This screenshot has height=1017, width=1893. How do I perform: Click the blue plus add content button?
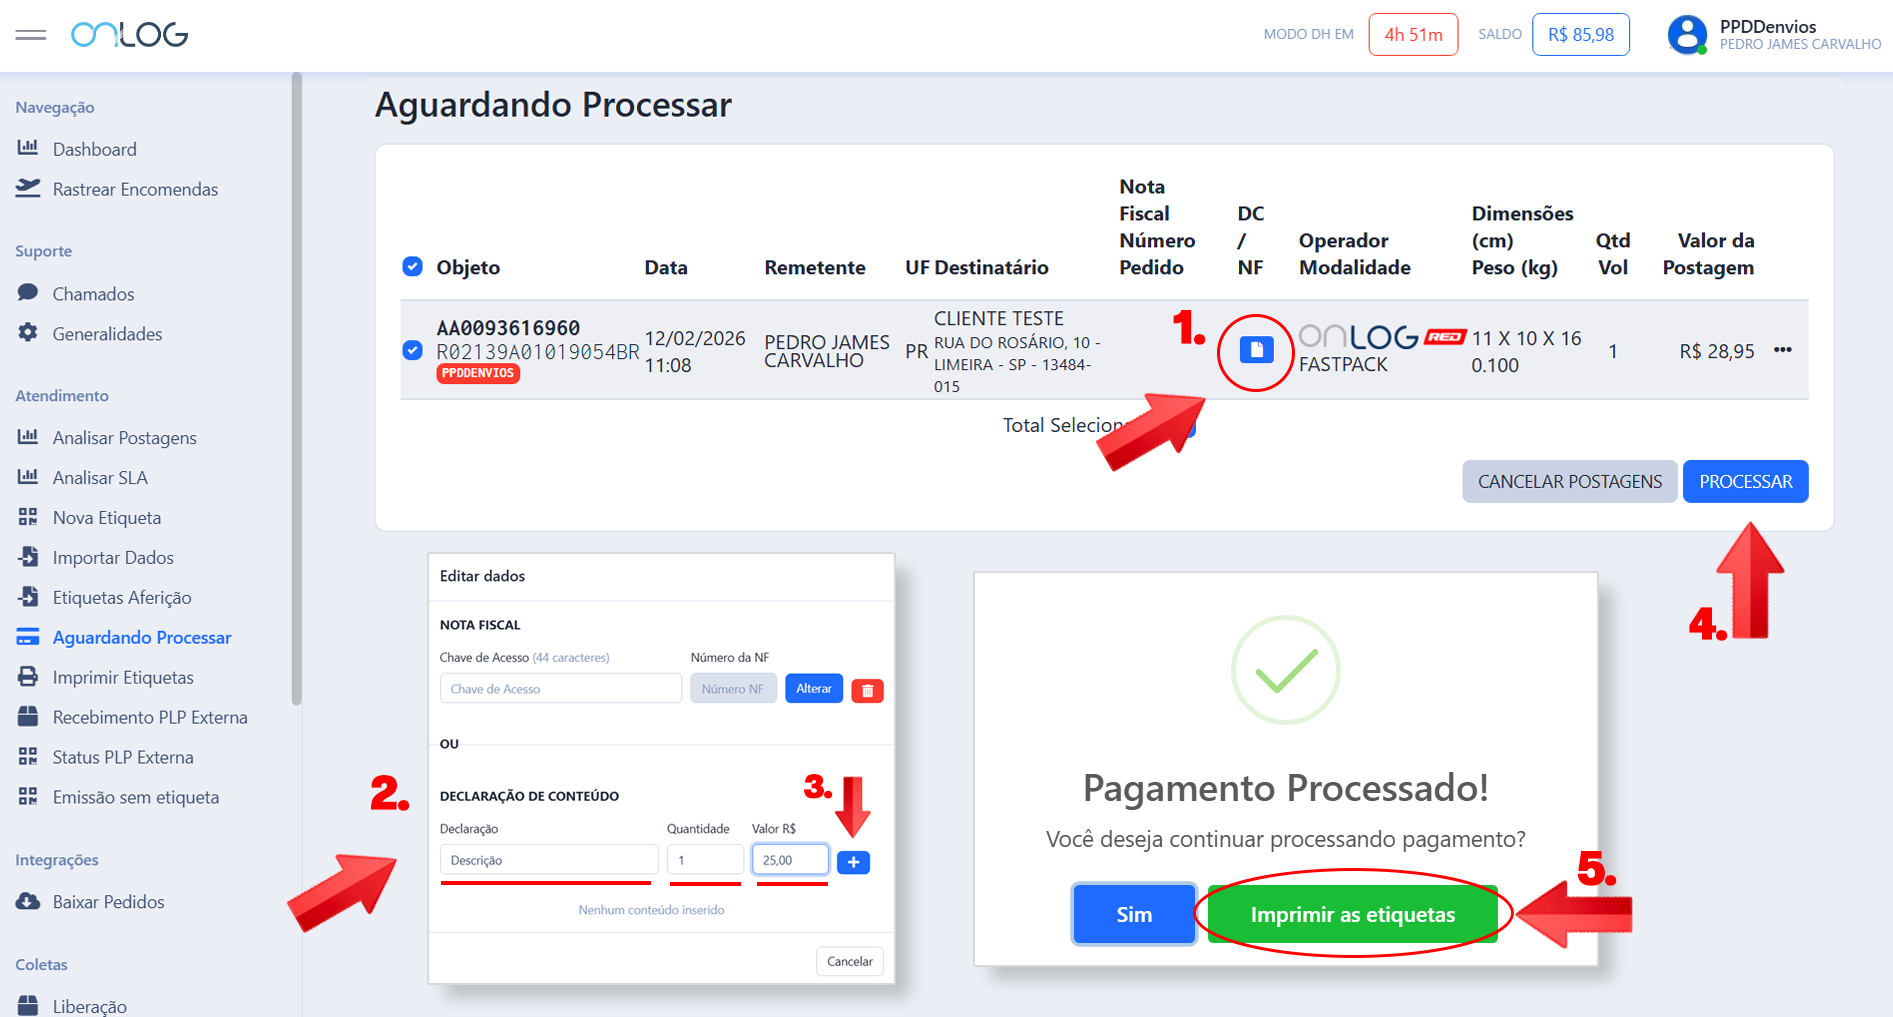click(x=853, y=862)
